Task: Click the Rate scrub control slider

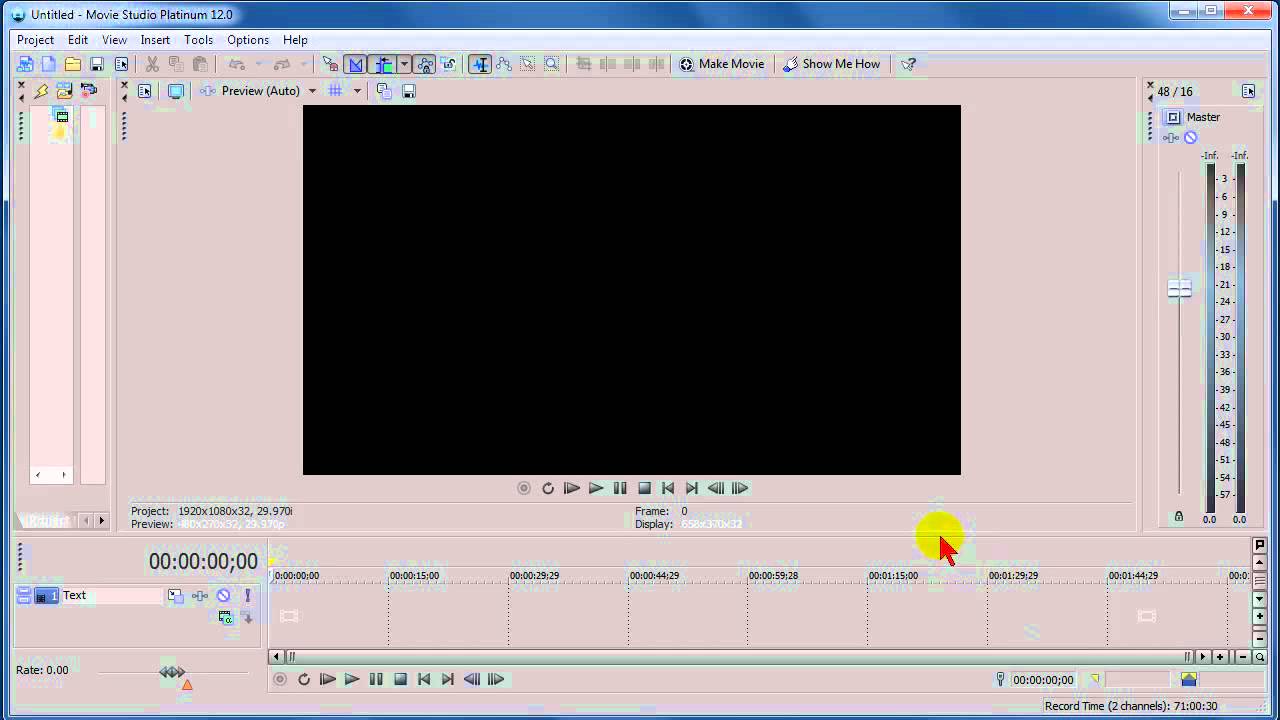Action: 172,672
